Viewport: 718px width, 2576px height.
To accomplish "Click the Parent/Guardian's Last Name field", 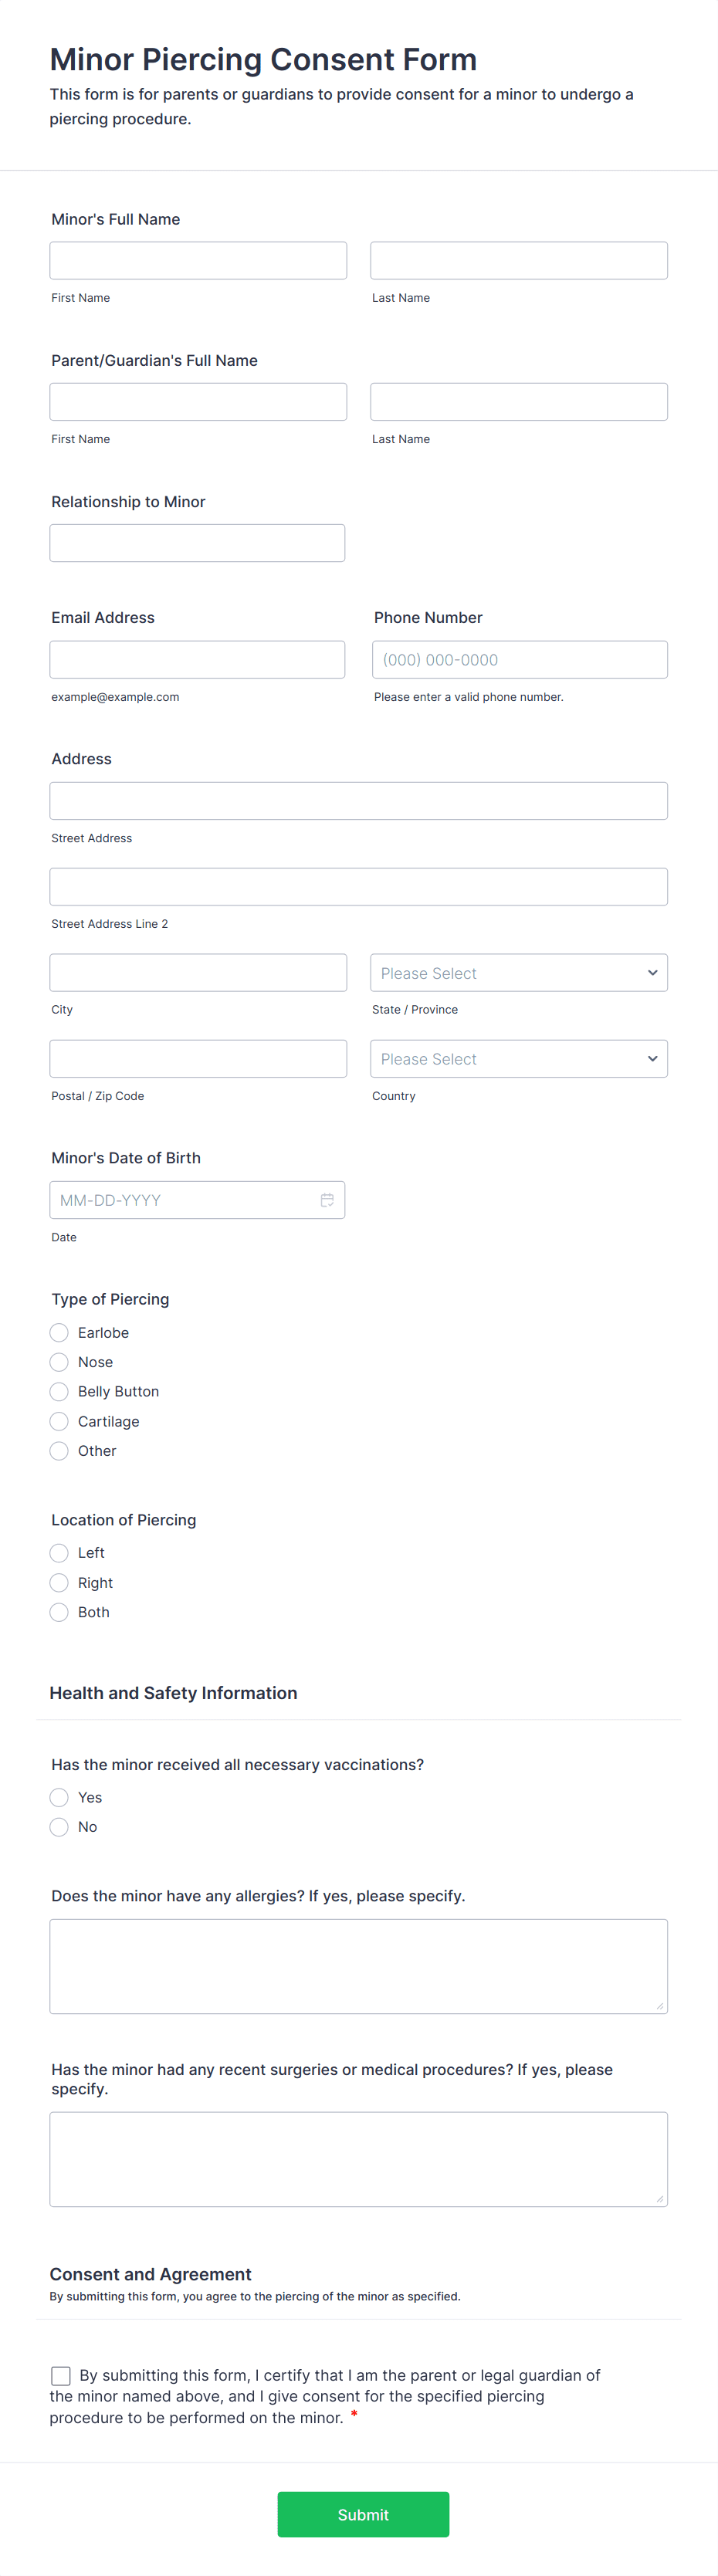I will [518, 401].
